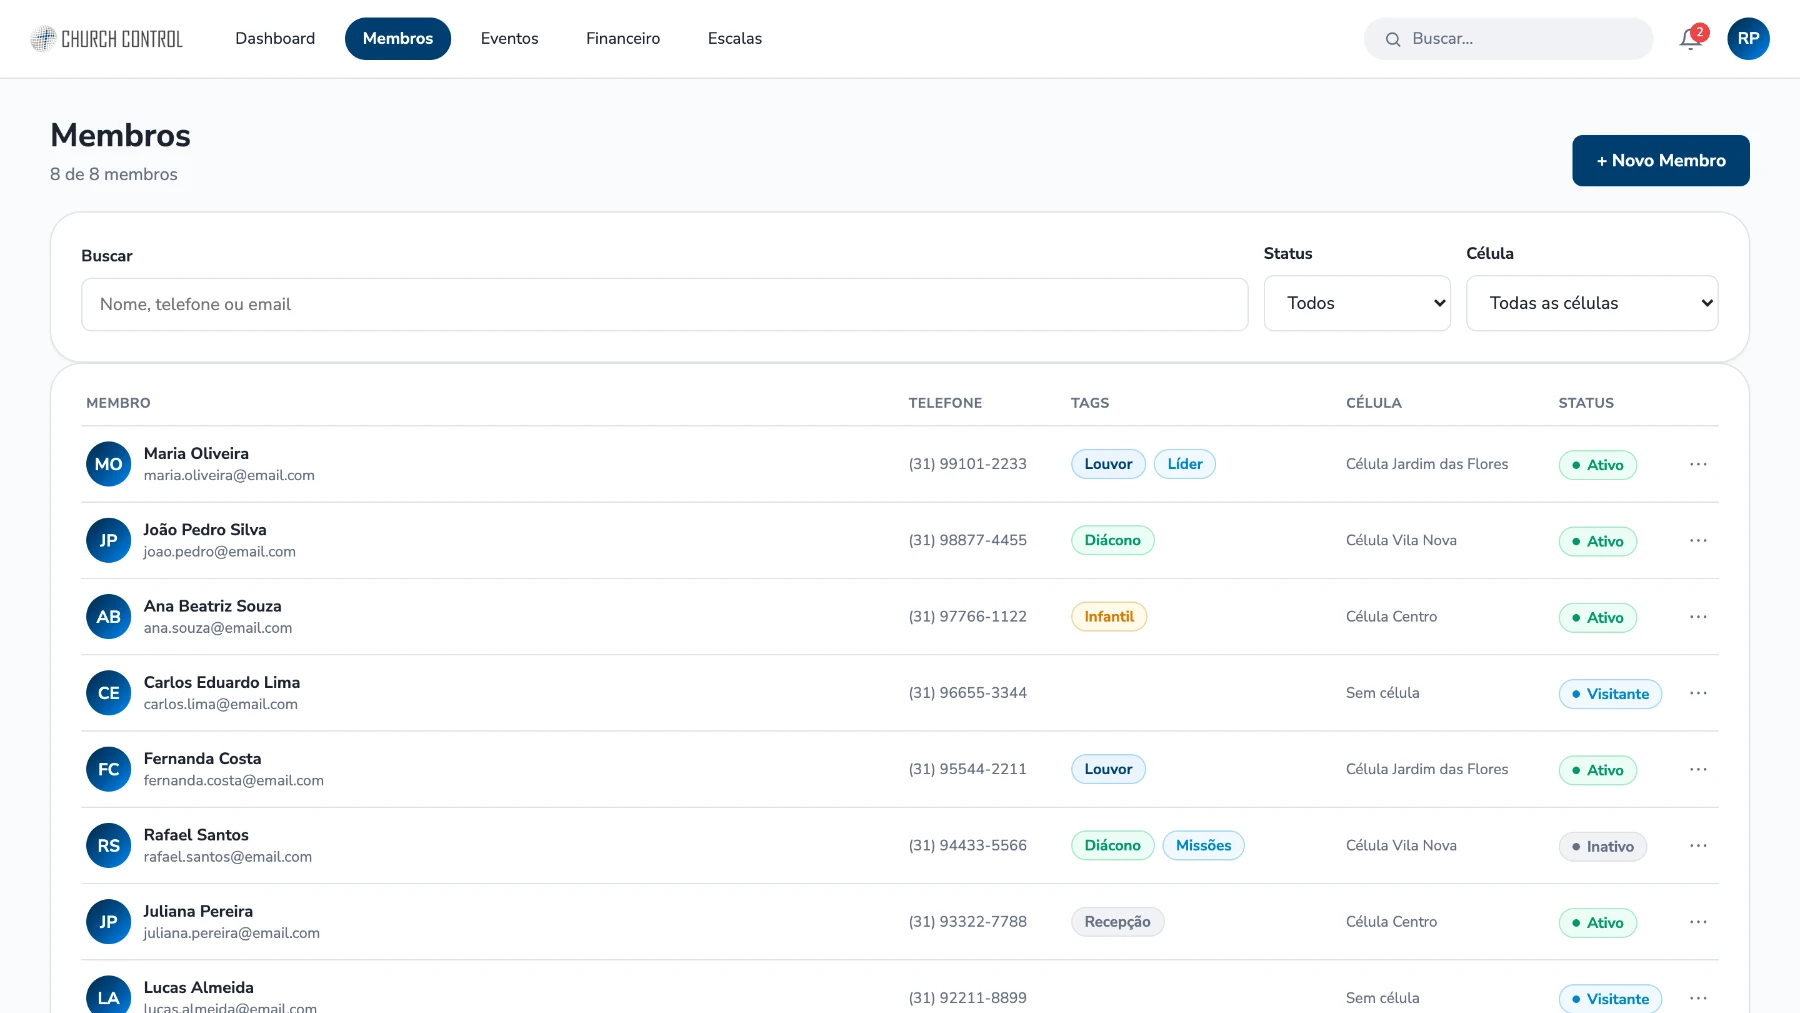The image size is (1800, 1013).
Task: Click the search magnifier icon
Action: click(x=1393, y=39)
